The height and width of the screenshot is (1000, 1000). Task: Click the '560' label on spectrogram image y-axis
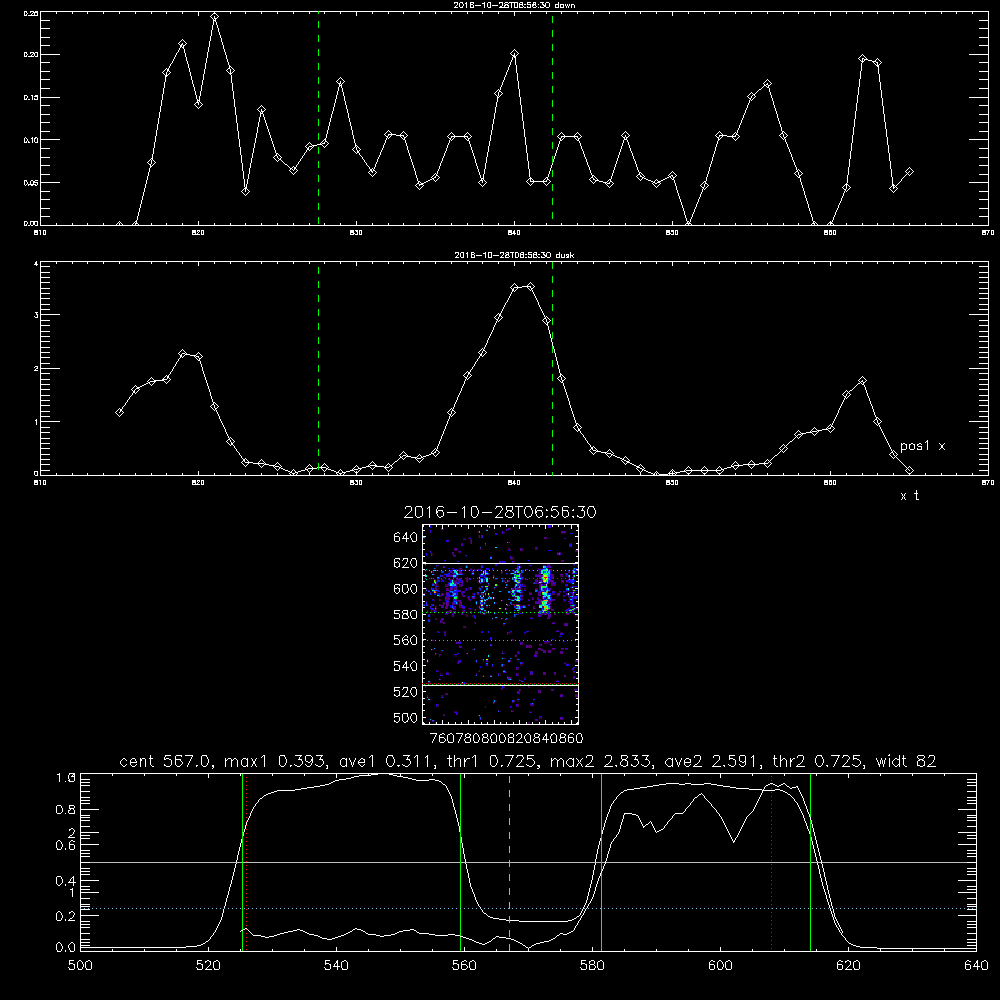point(406,640)
